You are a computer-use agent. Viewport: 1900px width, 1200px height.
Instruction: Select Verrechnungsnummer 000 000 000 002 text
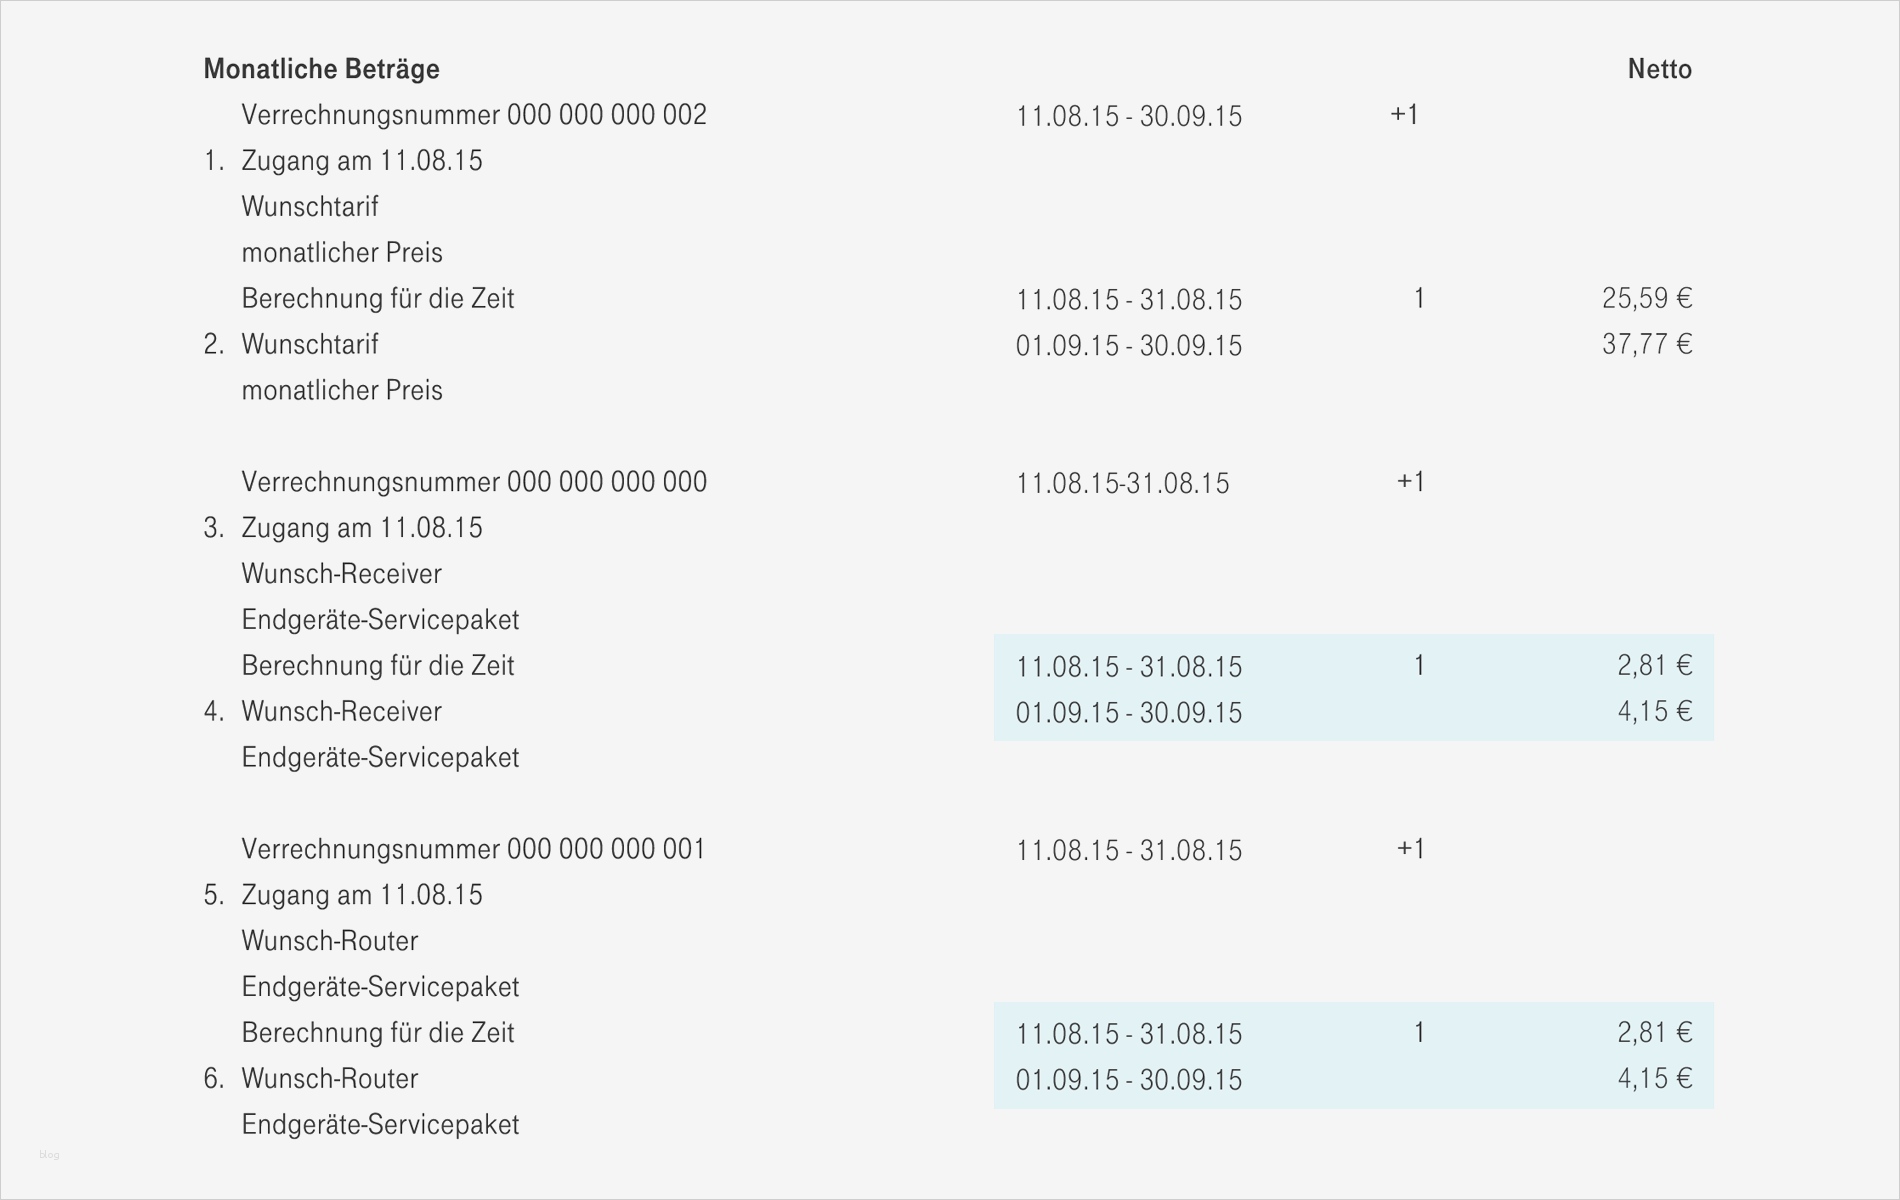474,115
